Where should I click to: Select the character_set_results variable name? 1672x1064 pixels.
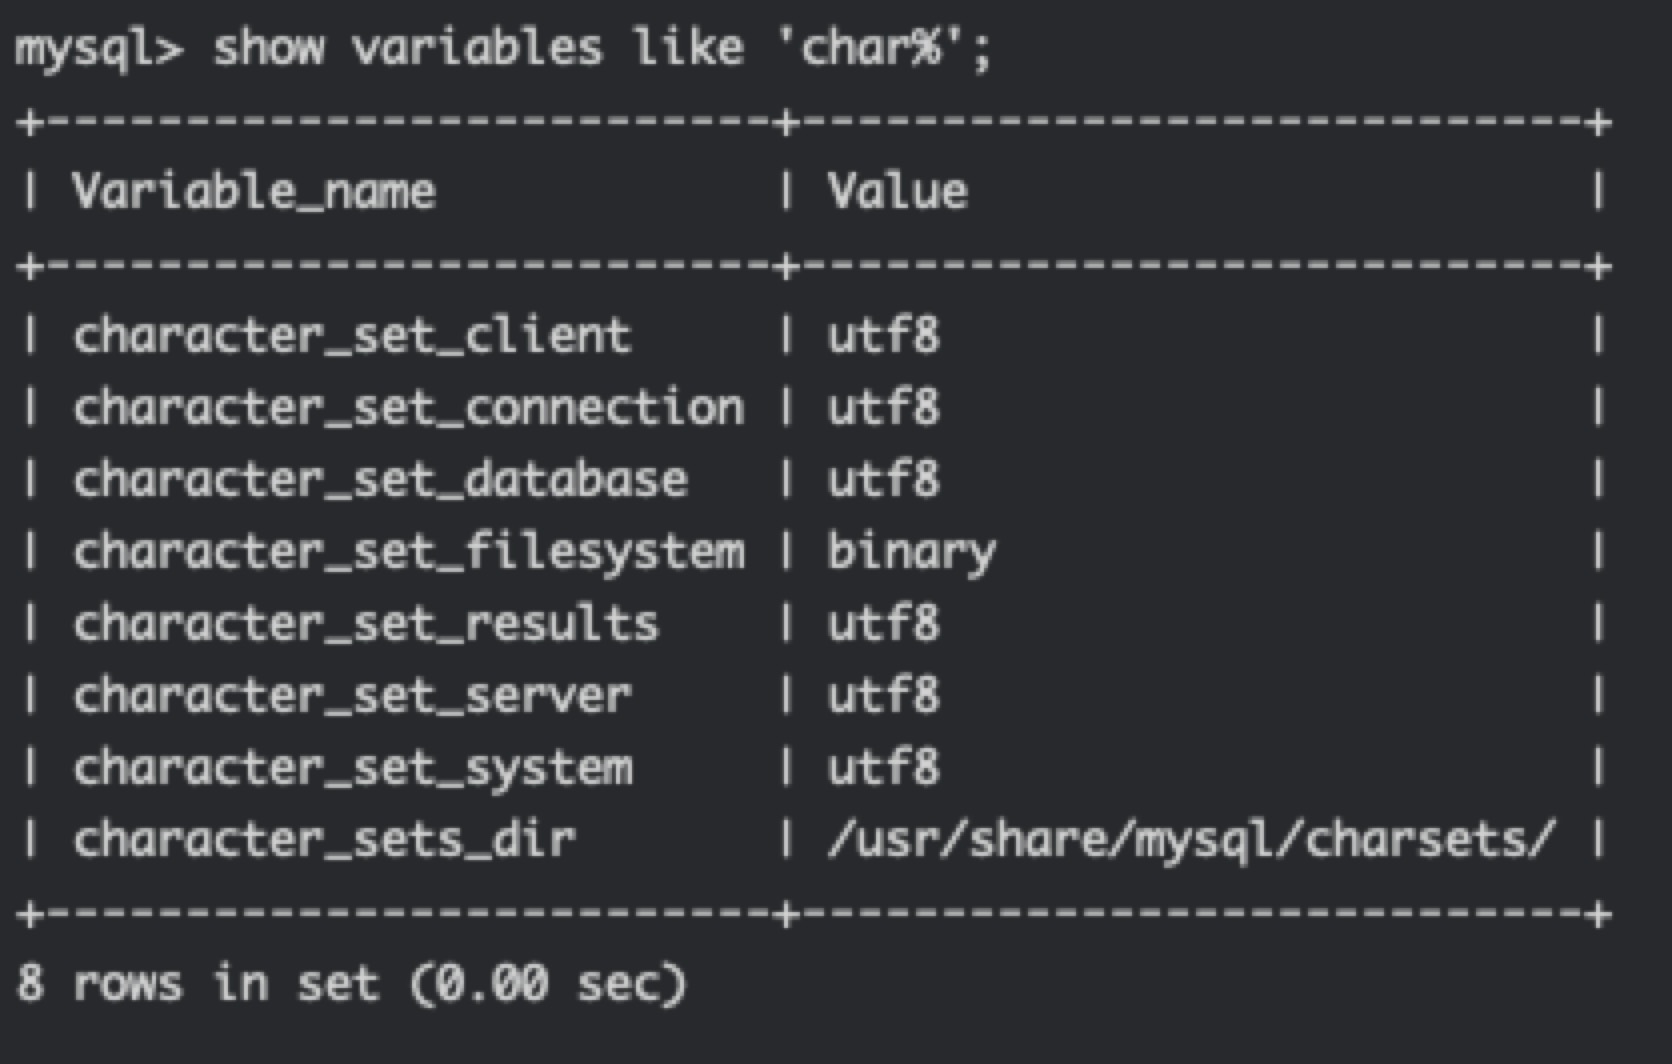tap(366, 623)
